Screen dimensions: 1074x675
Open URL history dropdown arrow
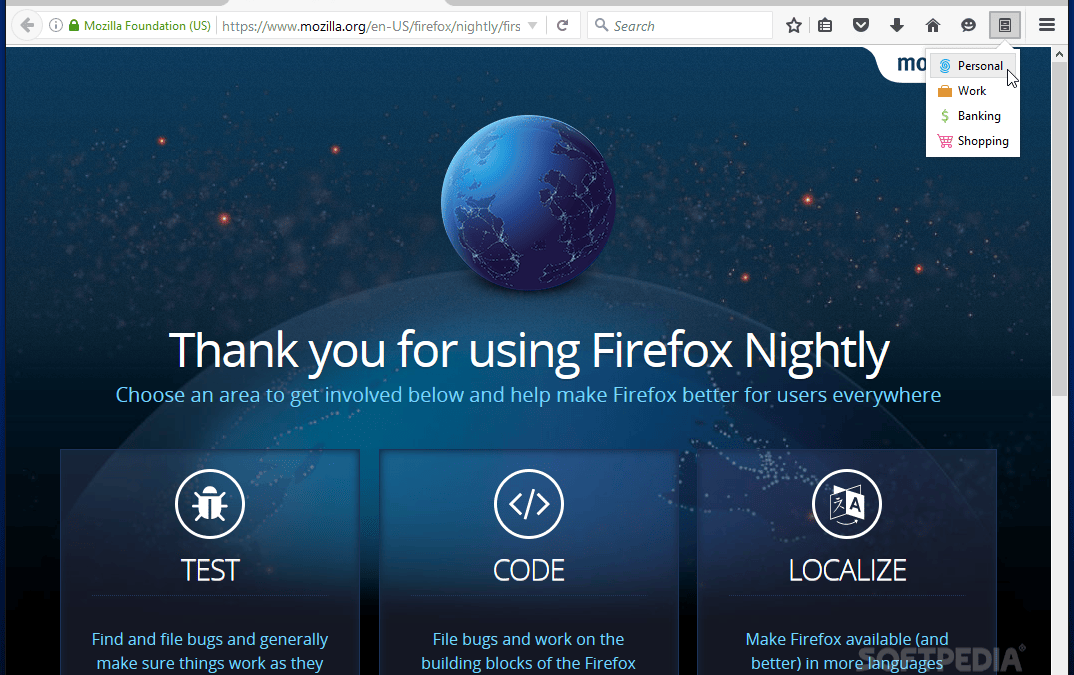click(532, 25)
